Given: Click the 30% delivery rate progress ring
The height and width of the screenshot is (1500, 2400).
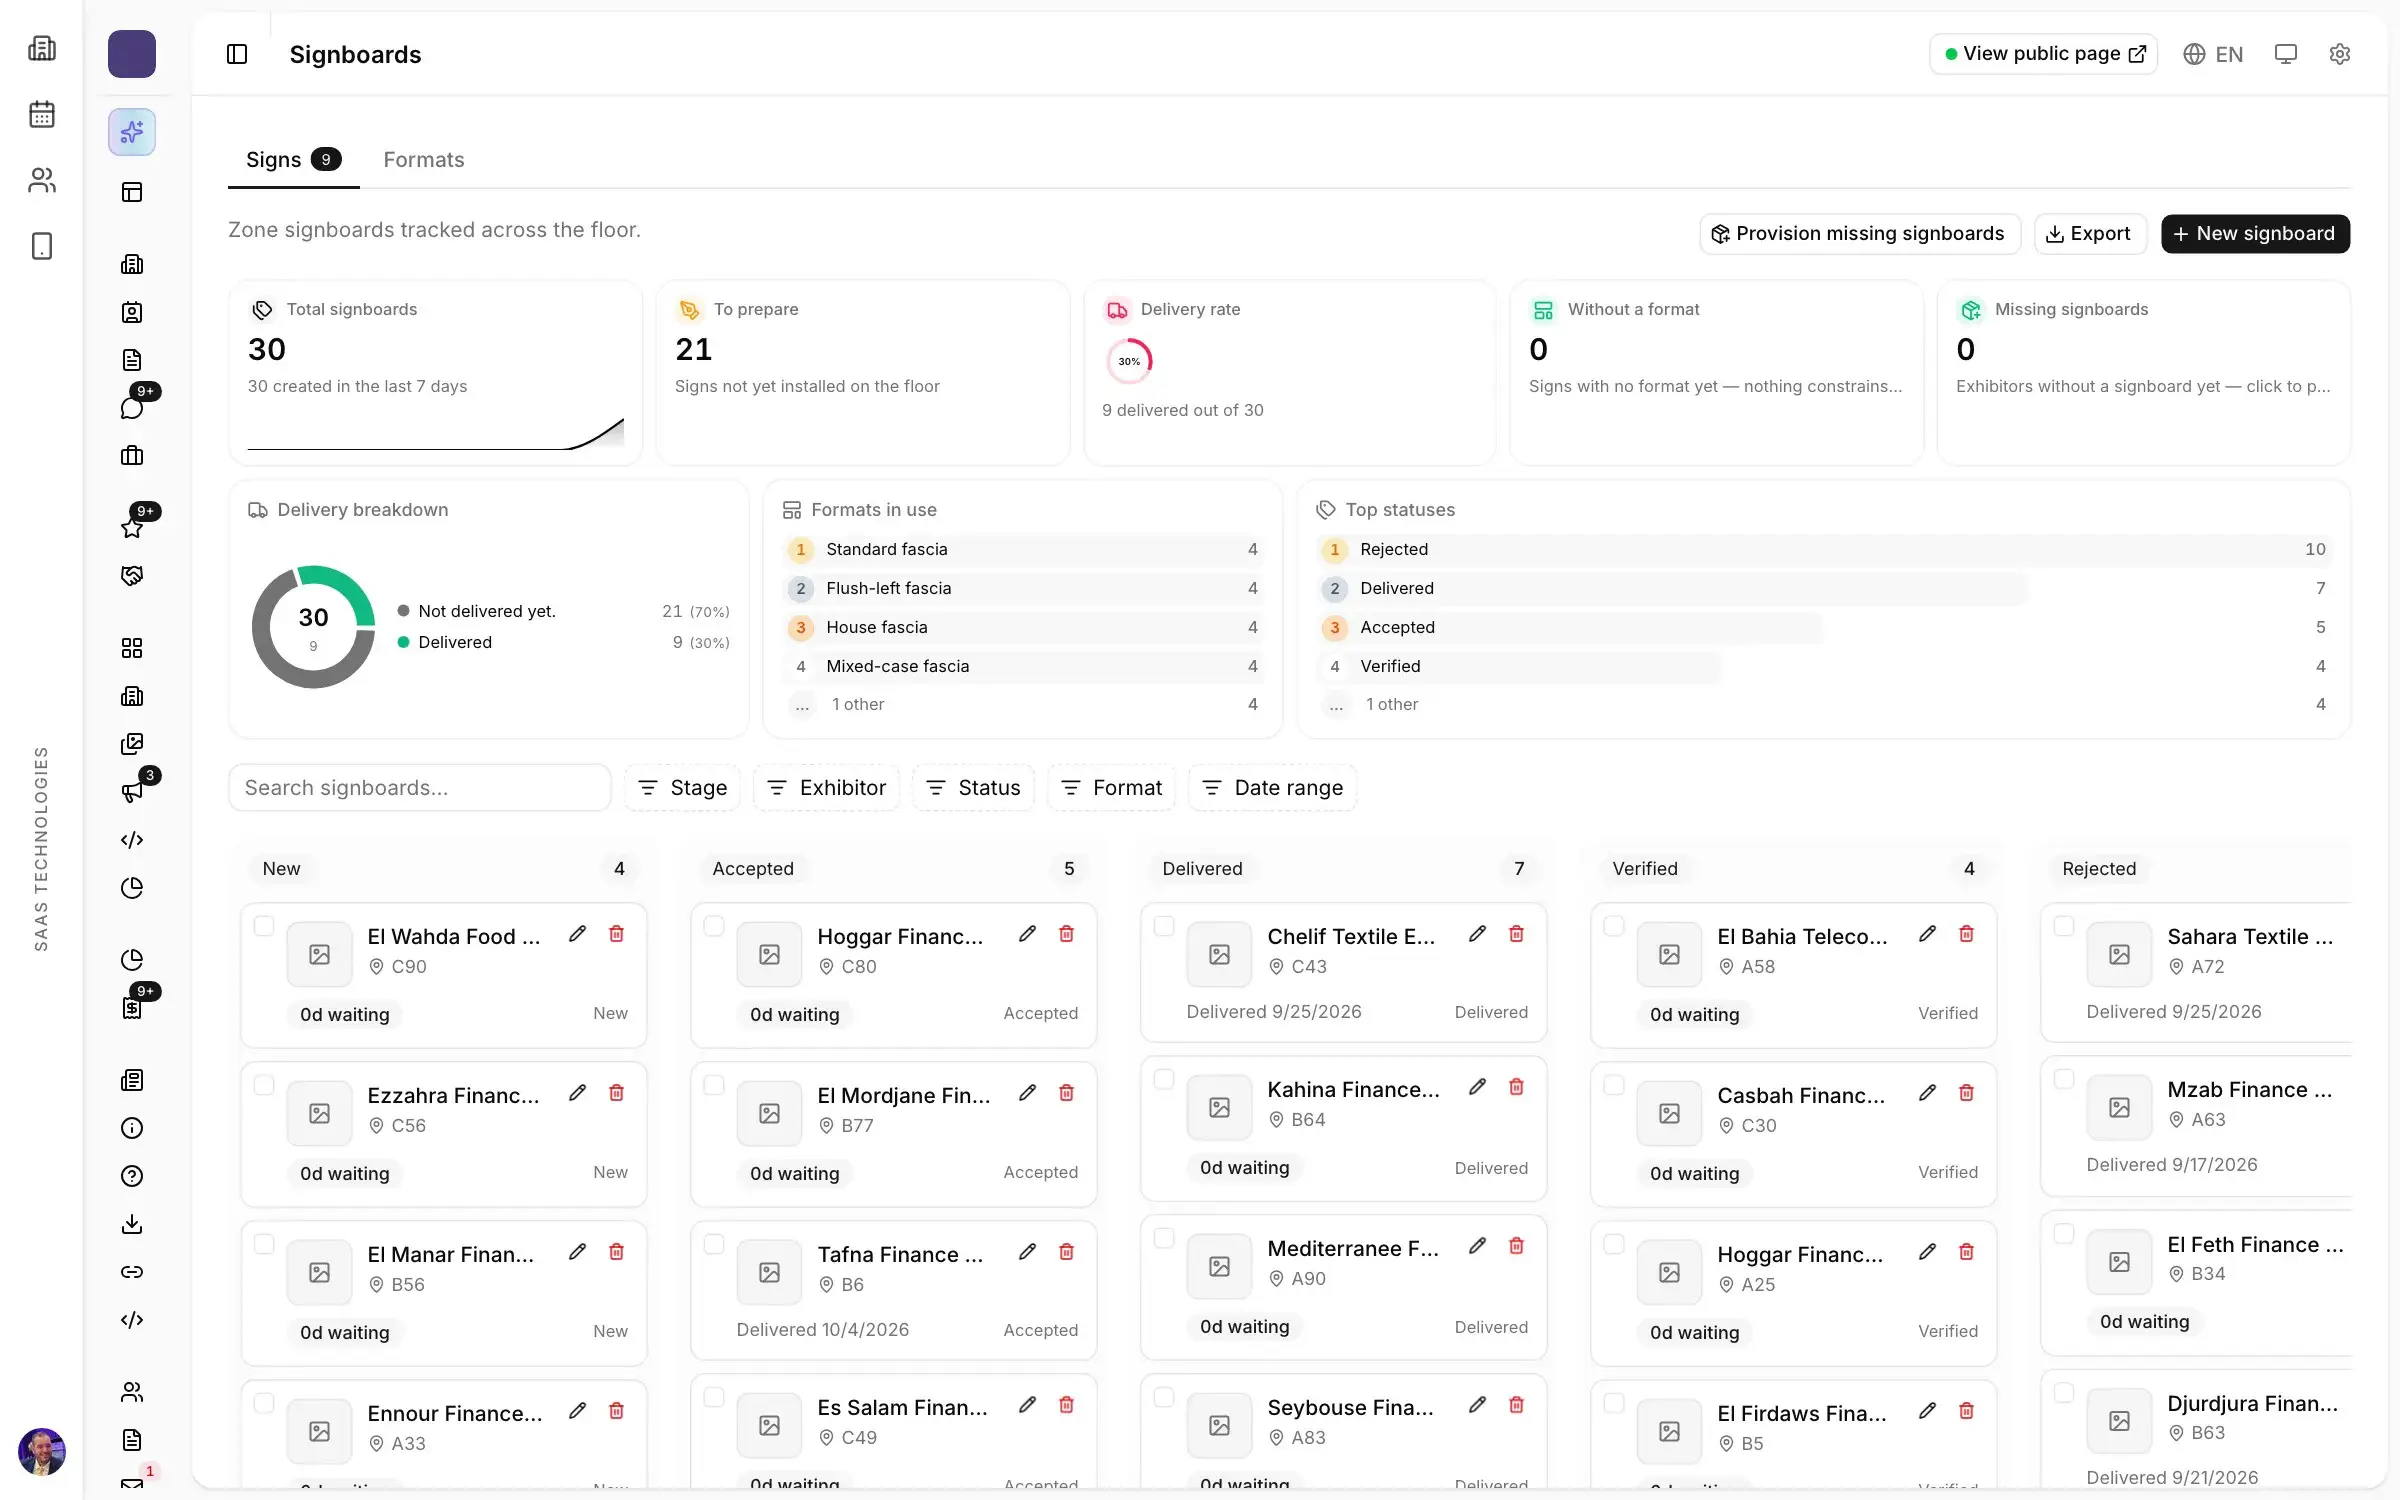Looking at the screenshot, I should 1129,361.
